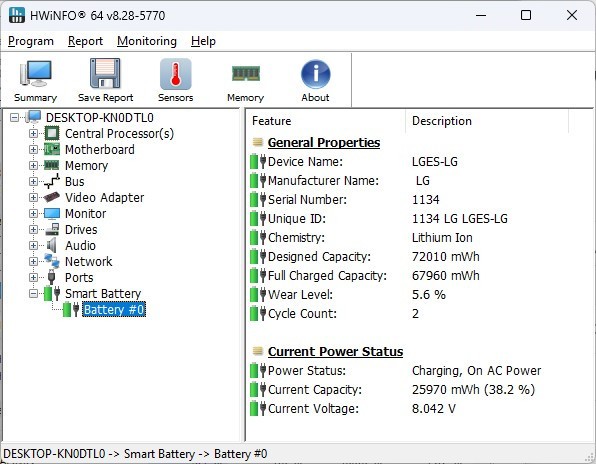Collapse the Smart Battery node
This screenshot has width=596, height=464.
pos(33,293)
